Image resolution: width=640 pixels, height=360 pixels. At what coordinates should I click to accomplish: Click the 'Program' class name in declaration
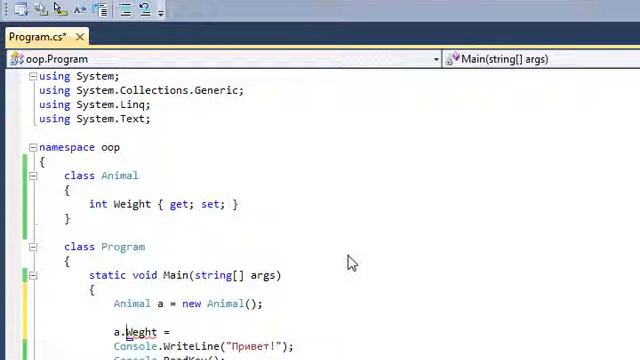tap(123, 247)
